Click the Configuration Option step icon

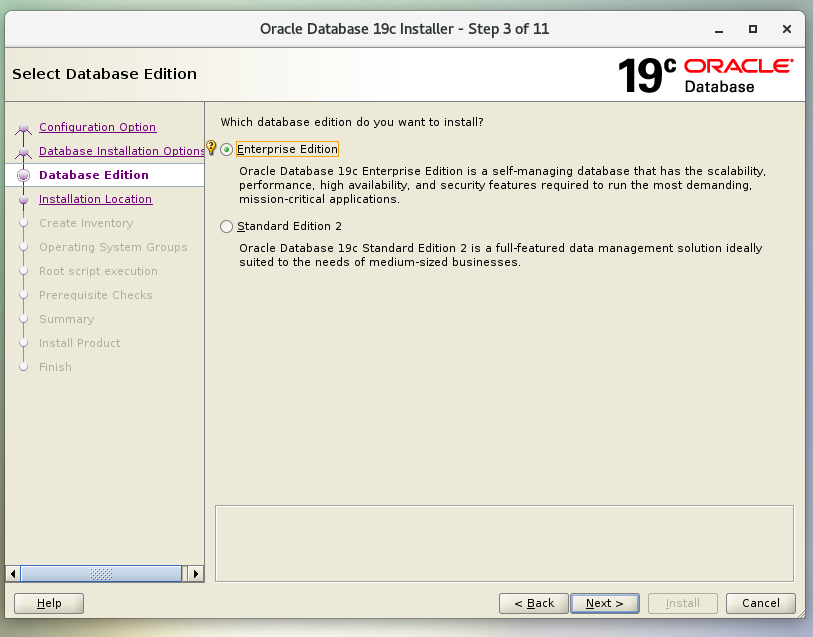(24, 128)
